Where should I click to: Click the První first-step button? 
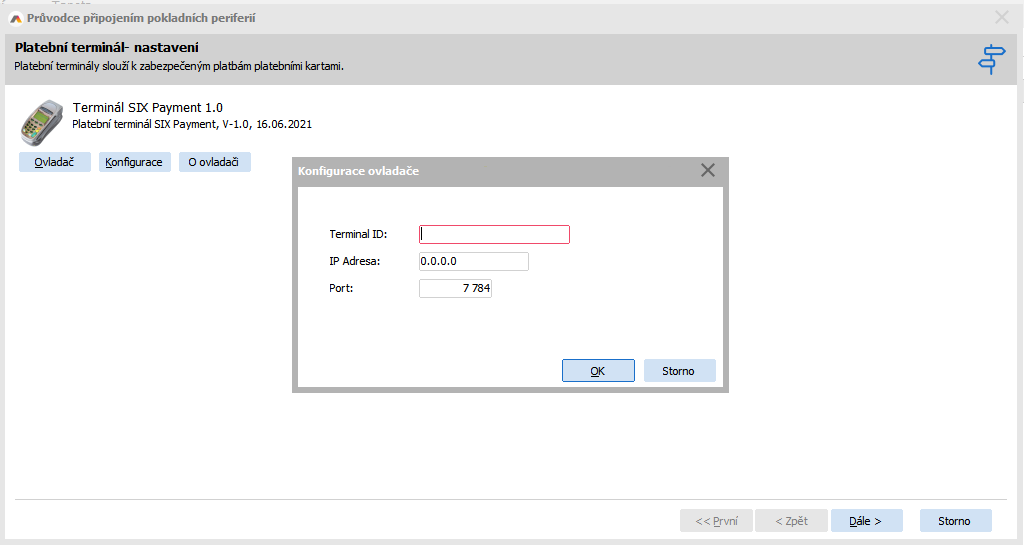716,521
